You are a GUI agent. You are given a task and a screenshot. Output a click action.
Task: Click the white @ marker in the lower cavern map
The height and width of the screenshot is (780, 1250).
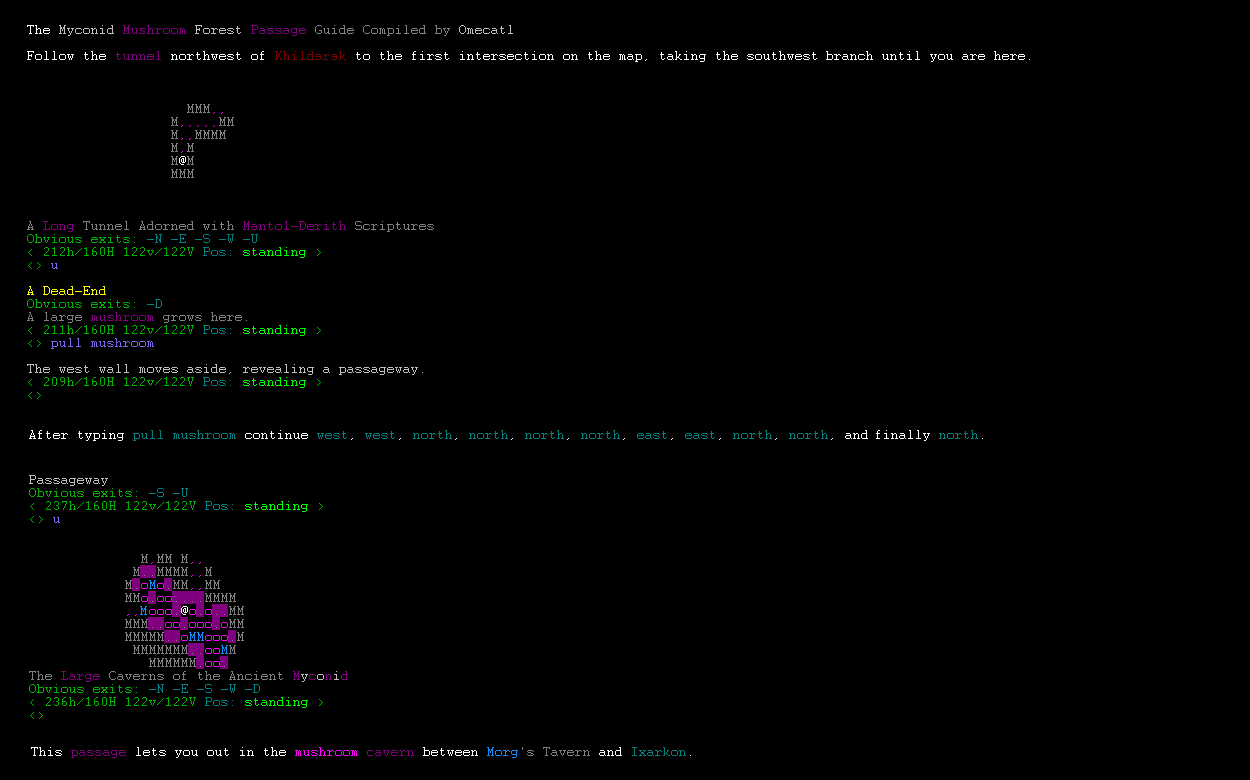(x=185, y=611)
